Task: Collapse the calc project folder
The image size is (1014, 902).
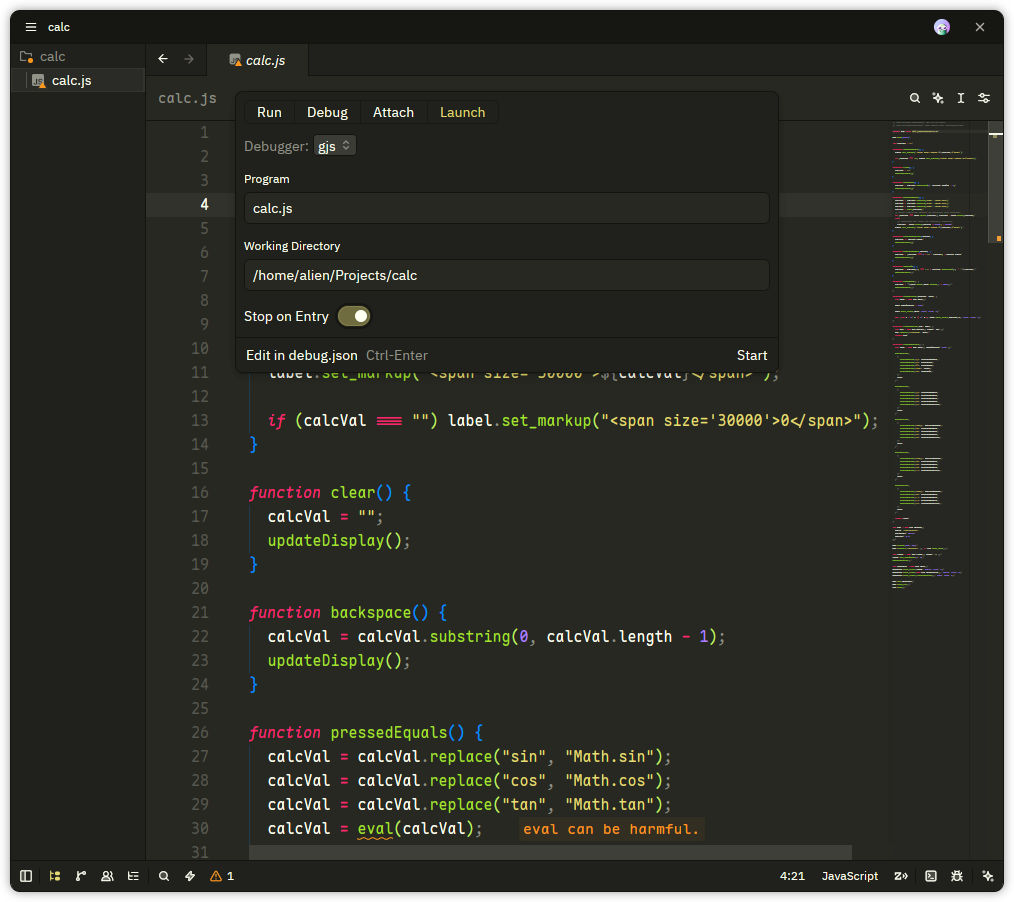Action: tap(78, 57)
